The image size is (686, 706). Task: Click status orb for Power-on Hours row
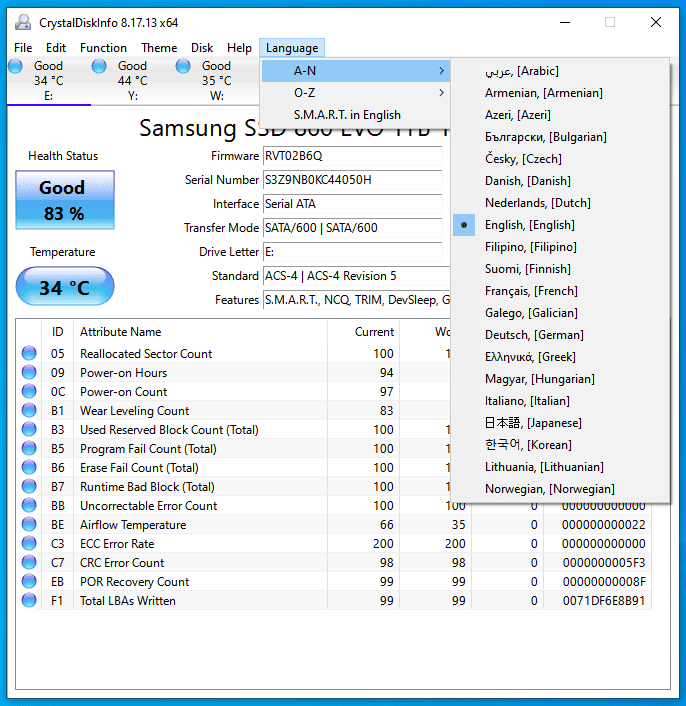tap(29, 372)
